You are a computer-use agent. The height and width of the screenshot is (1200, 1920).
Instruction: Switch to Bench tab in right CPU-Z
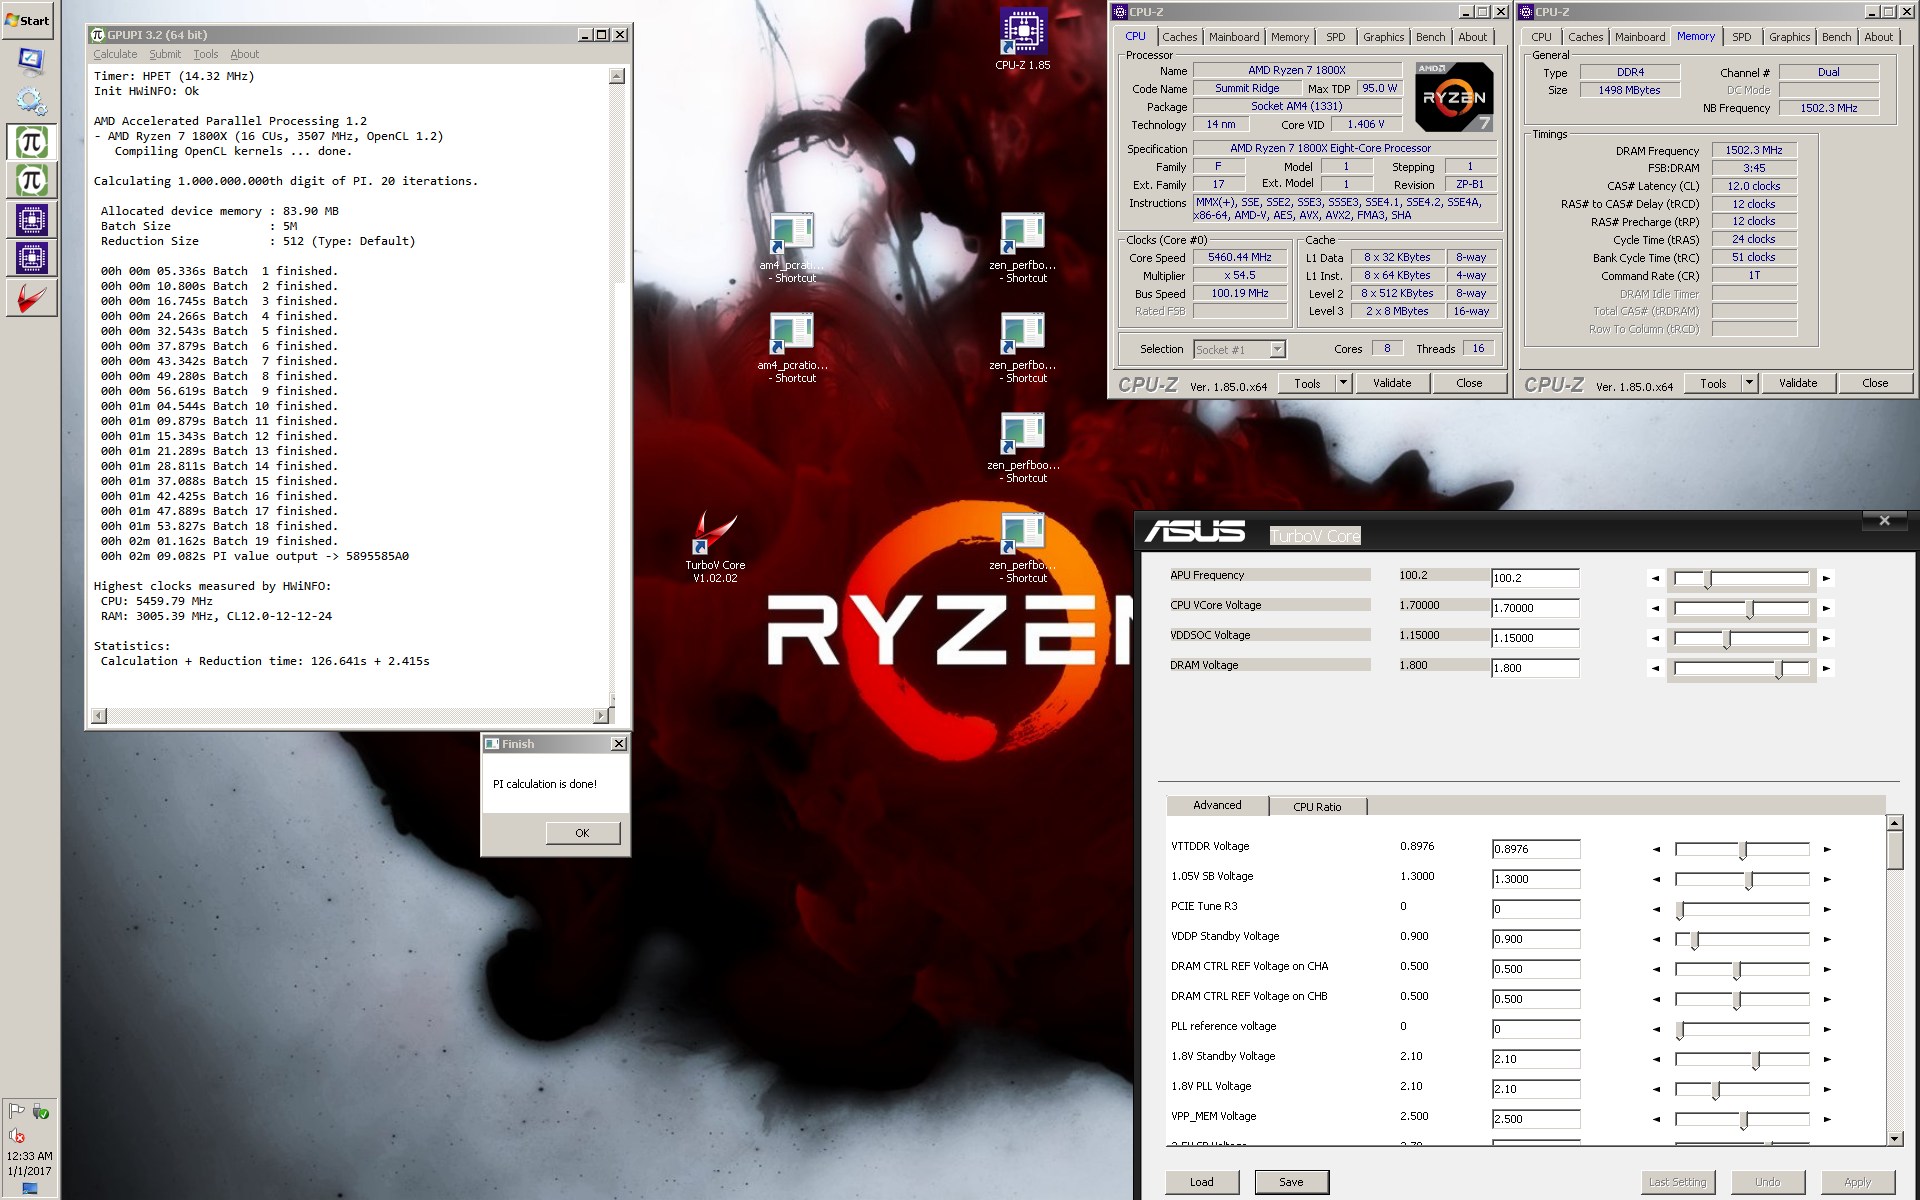[x=1836, y=37]
